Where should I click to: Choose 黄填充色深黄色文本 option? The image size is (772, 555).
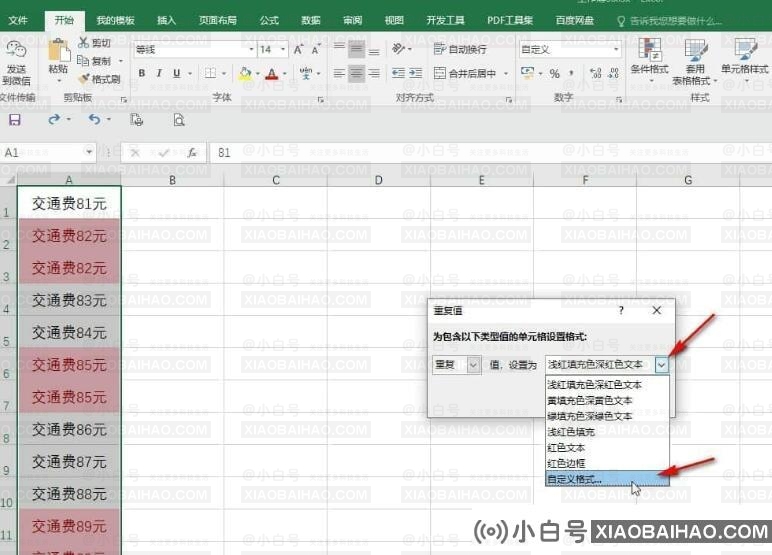pyautogui.click(x=607, y=400)
